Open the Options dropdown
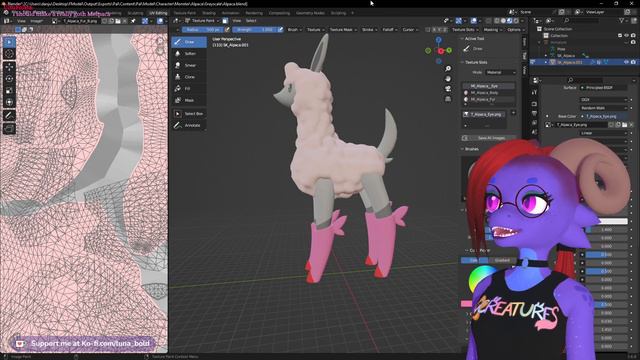This screenshot has height=360, width=640. tap(516, 30)
